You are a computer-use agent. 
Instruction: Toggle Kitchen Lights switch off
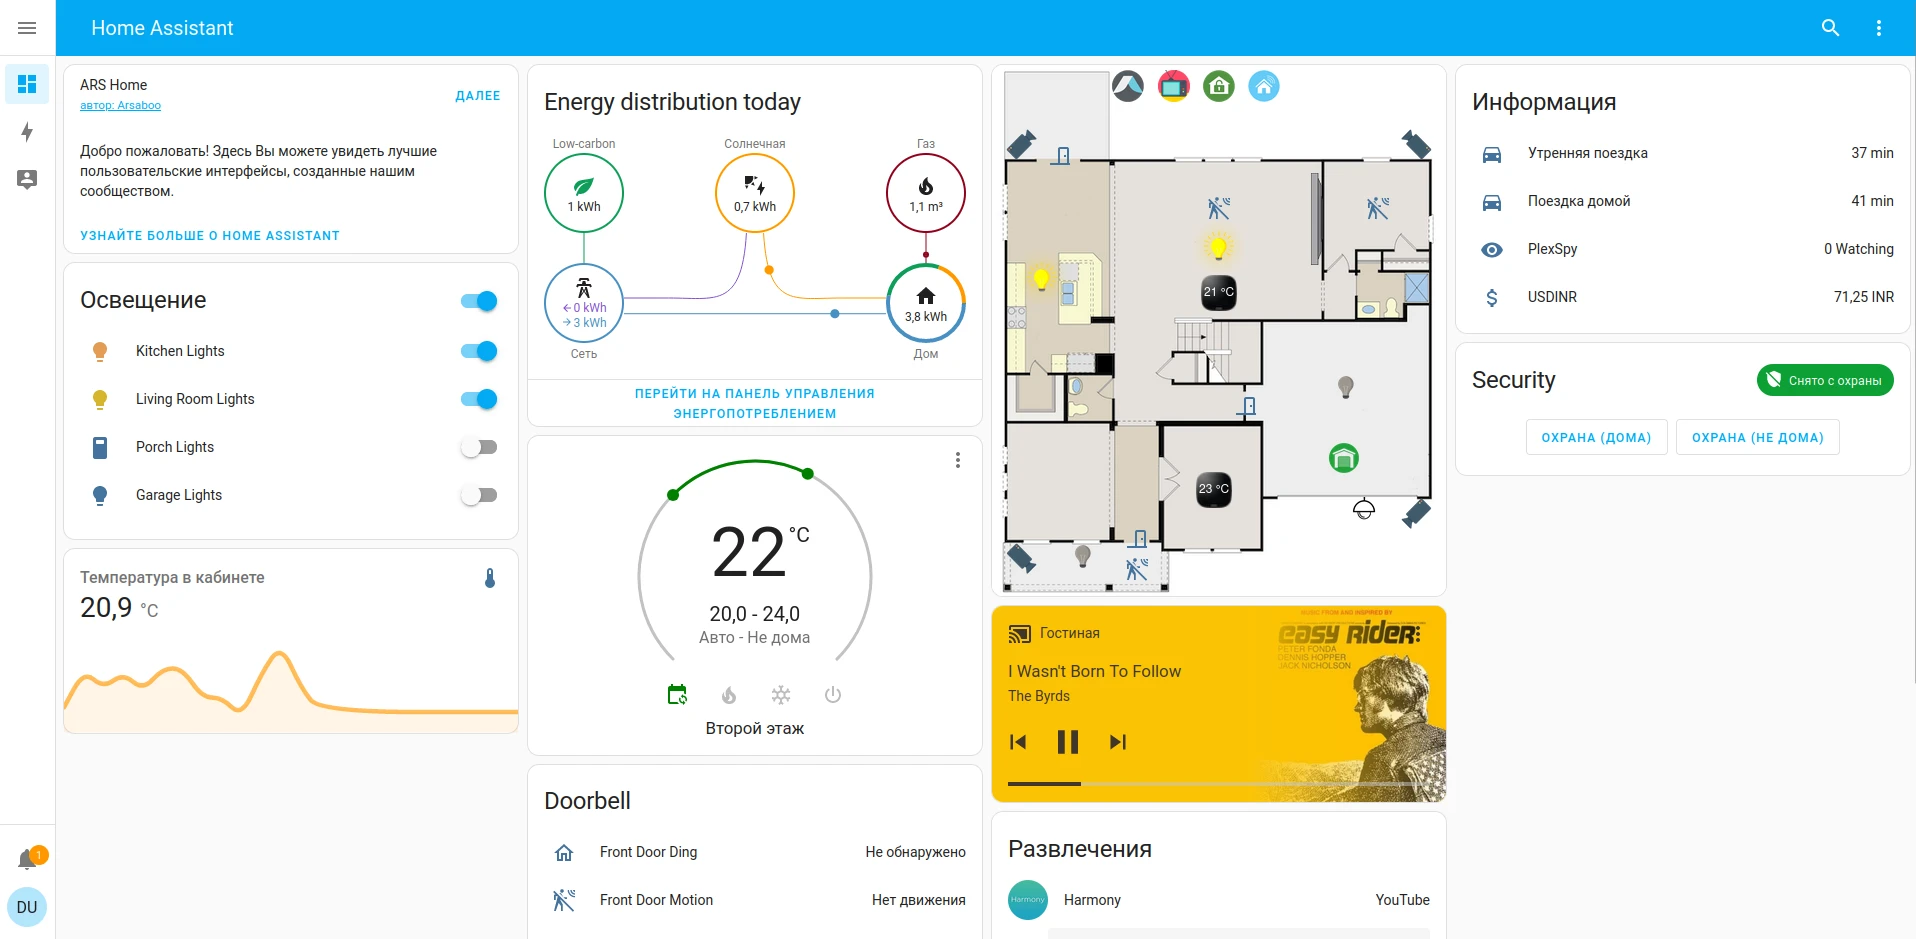tap(479, 351)
